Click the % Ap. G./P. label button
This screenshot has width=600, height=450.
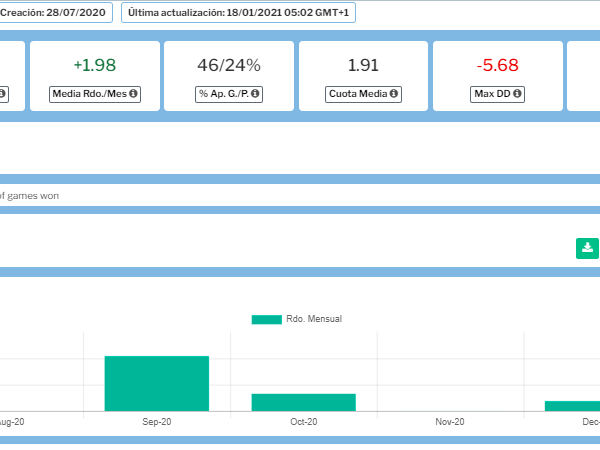(x=229, y=94)
